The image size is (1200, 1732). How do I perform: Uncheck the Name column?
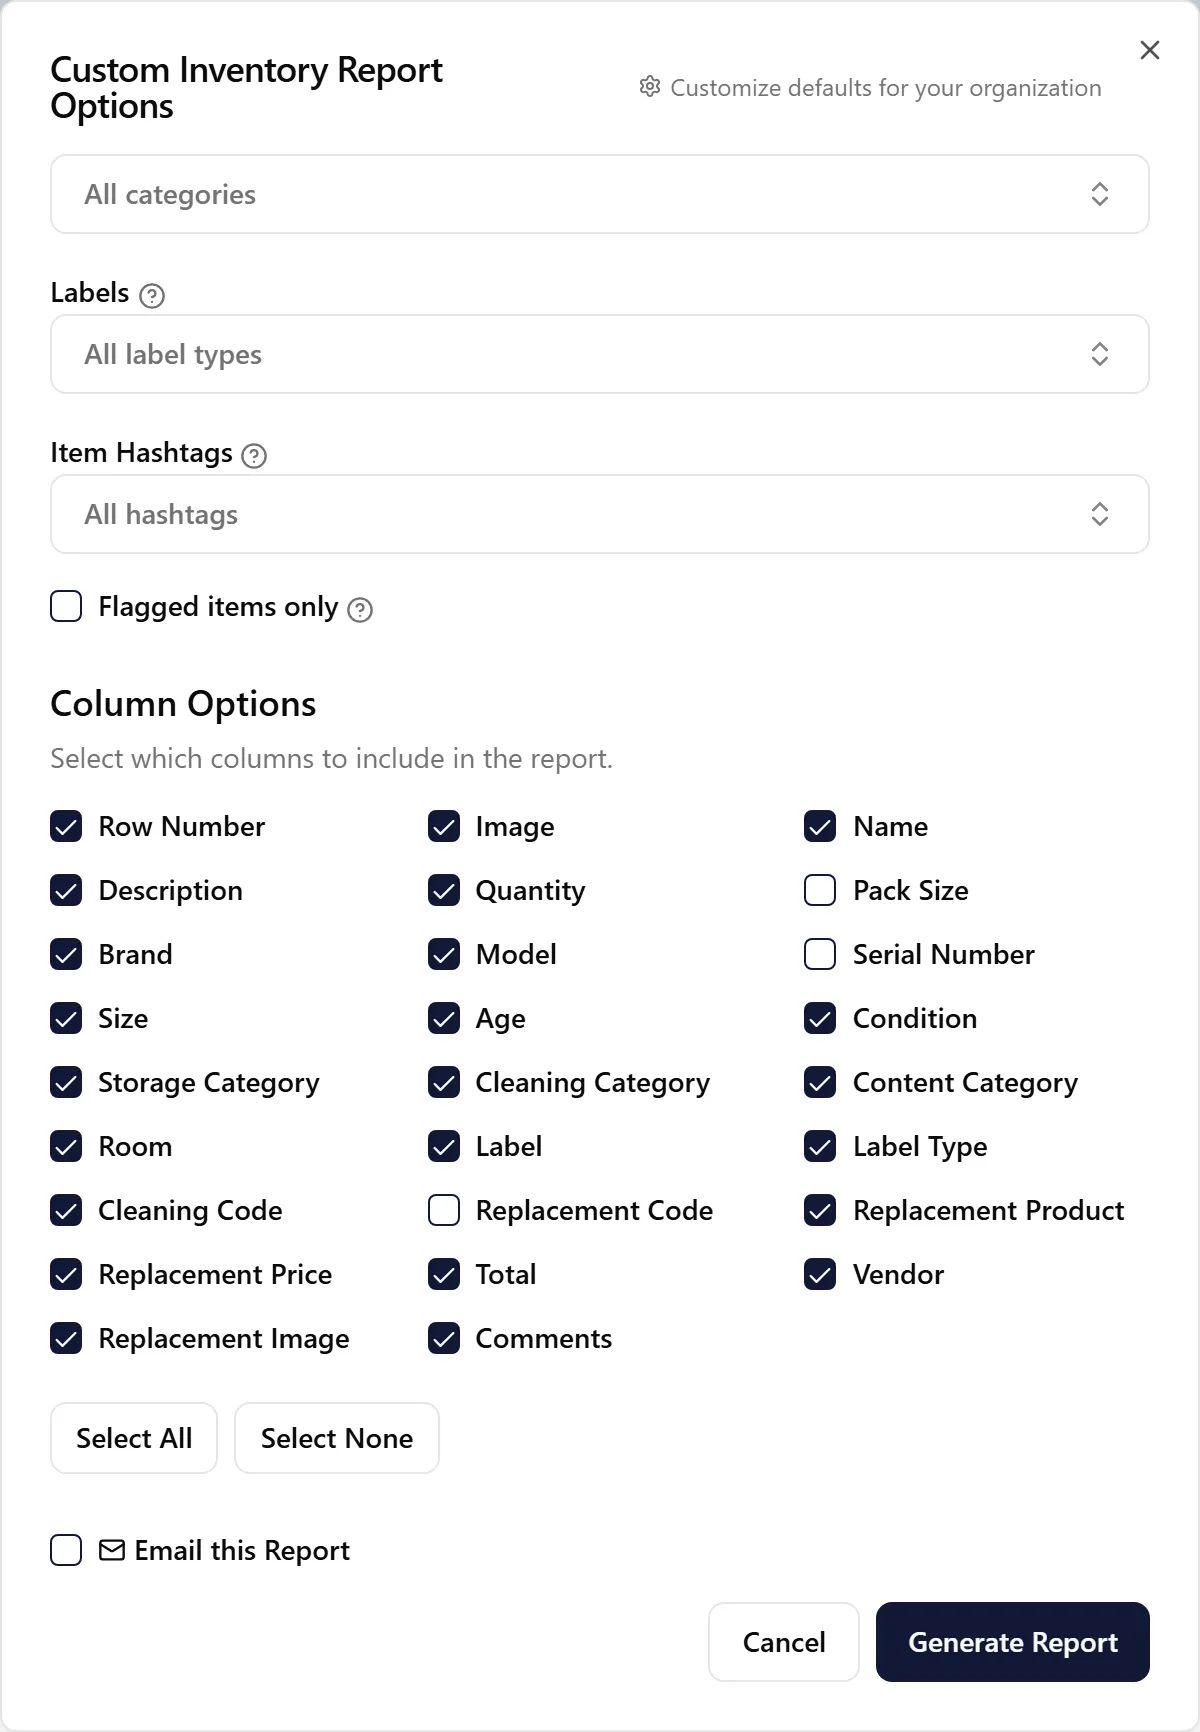[x=820, y=826]
